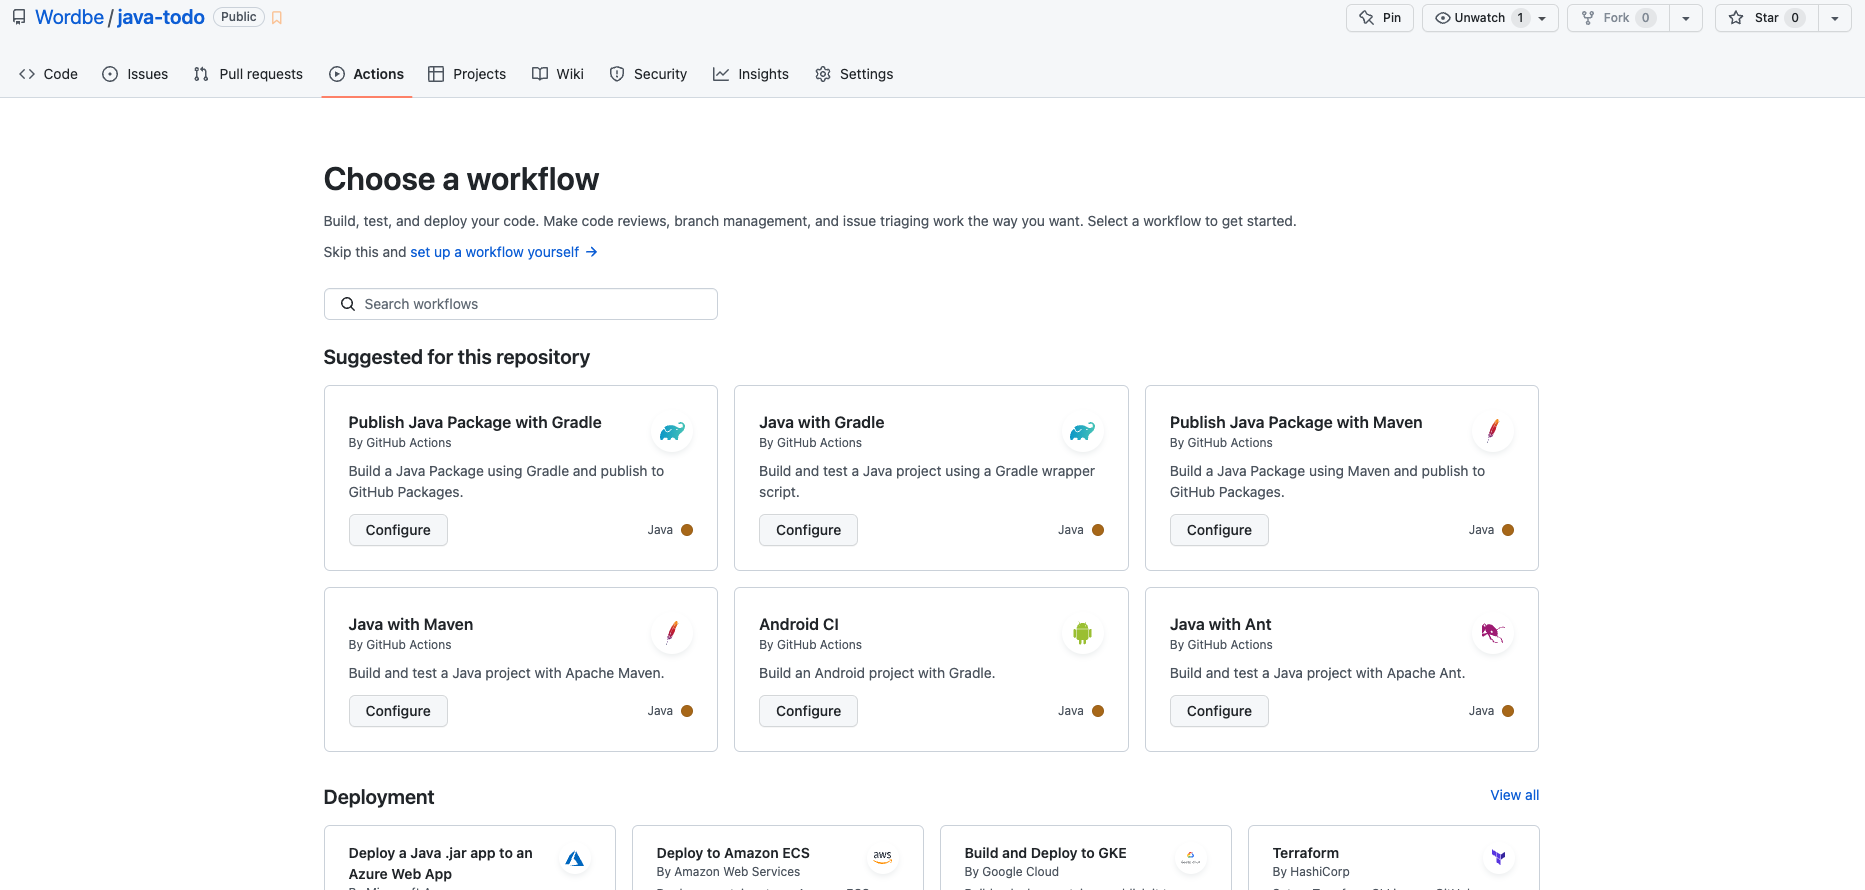Click the magnifier icon in Search workflows field

[x=348, y=304]
